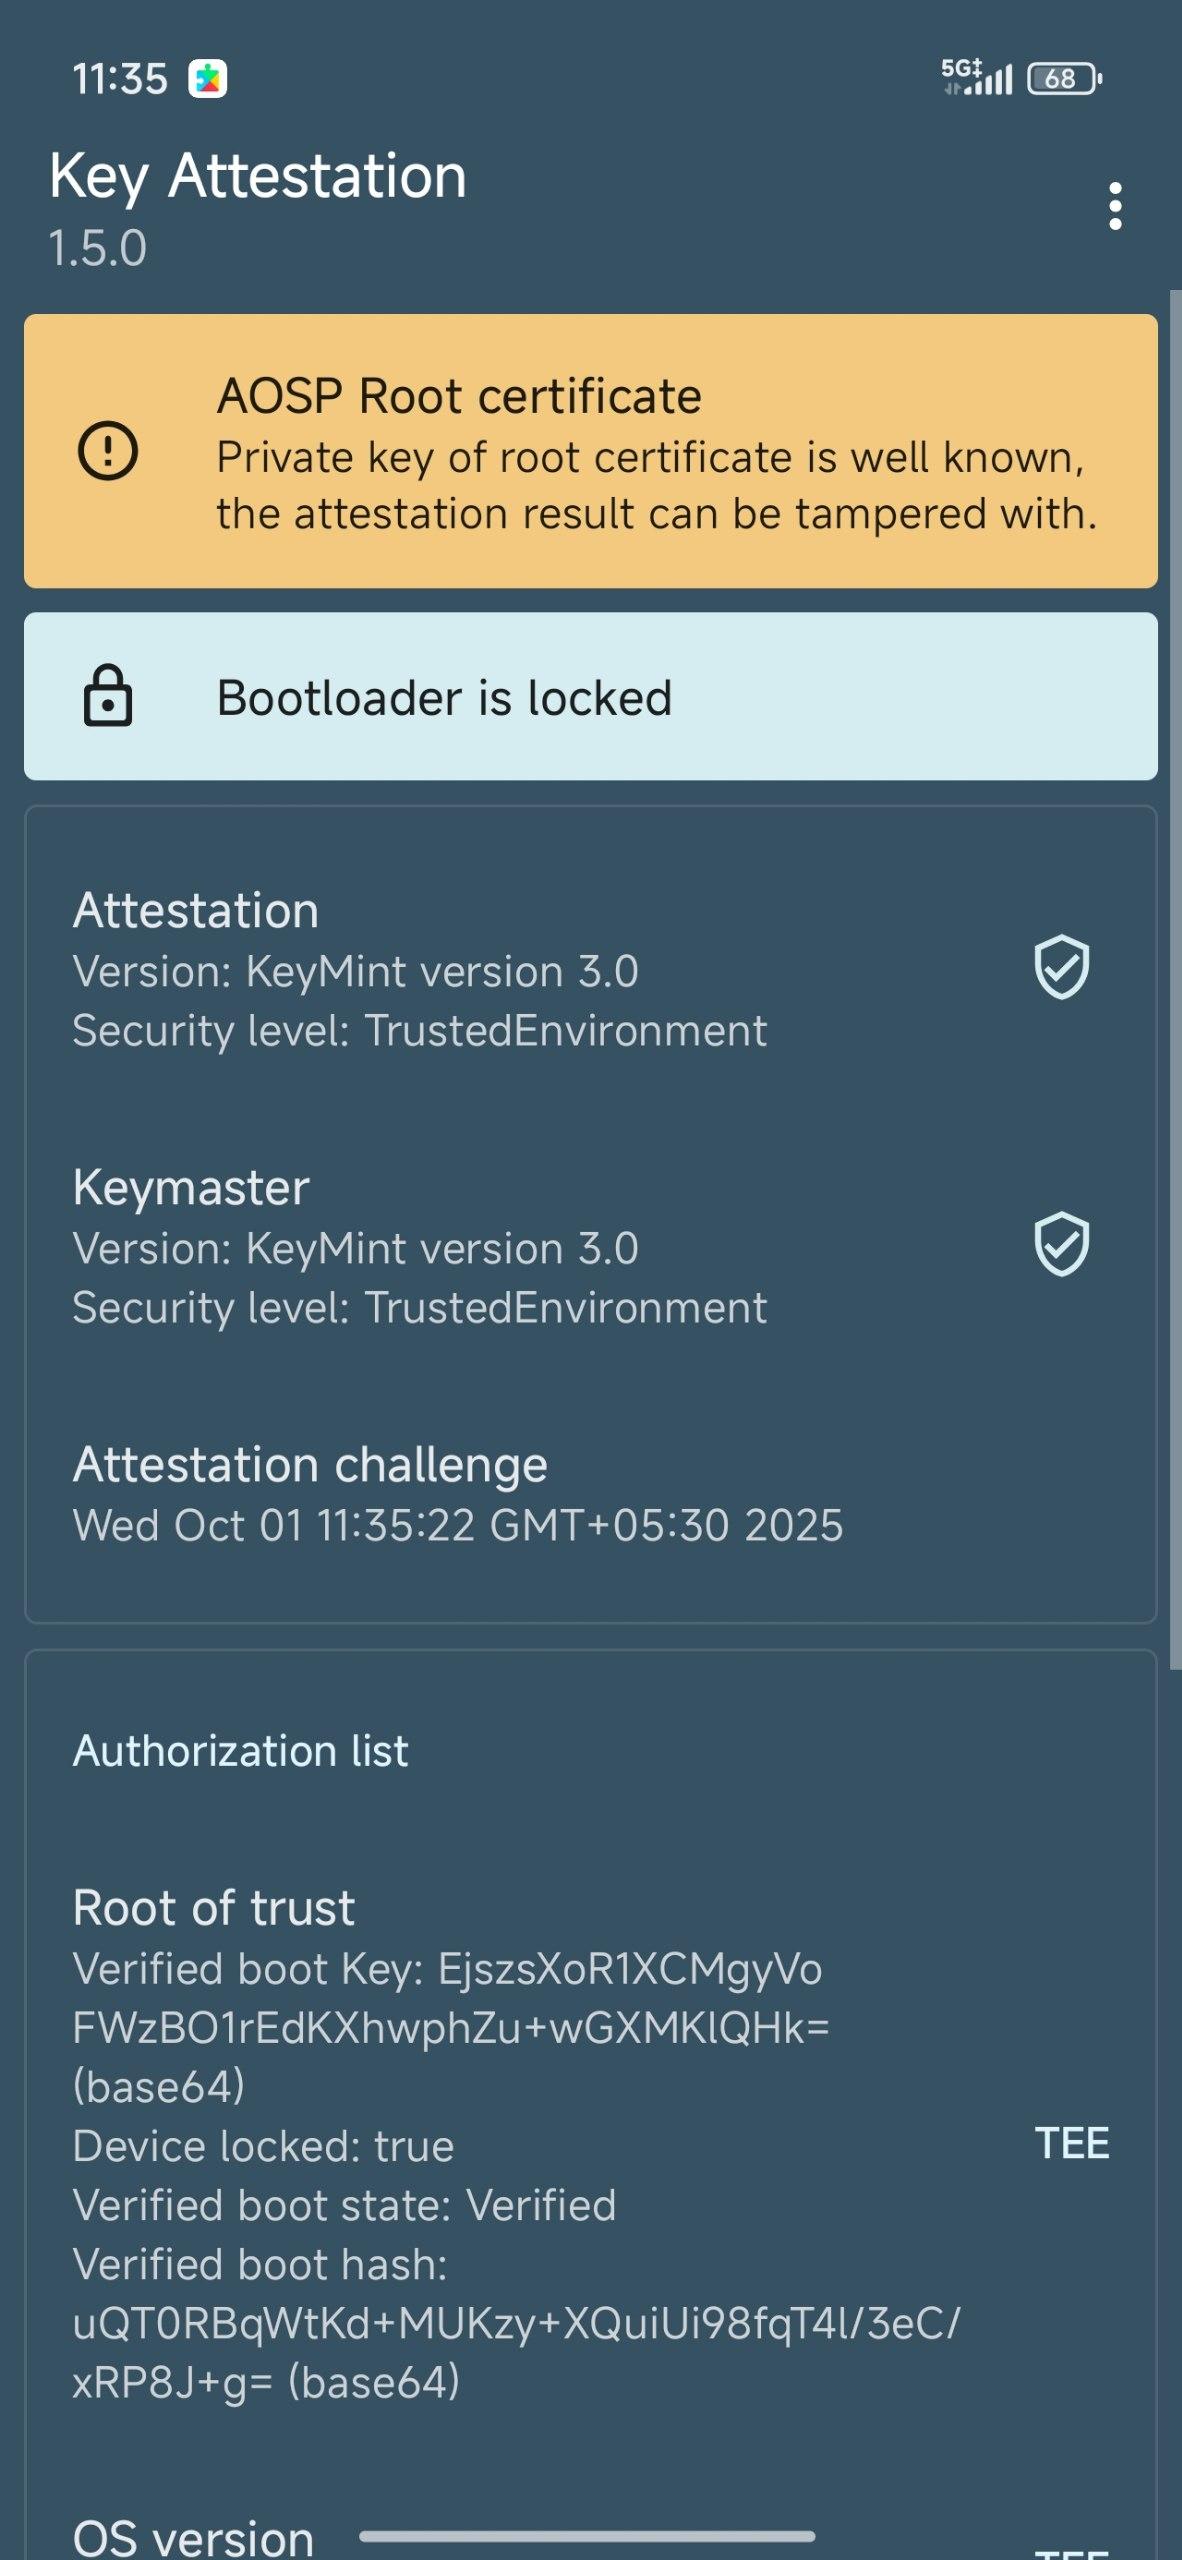The height and width of the screenshot is (2560, 1182).
Task: Tap the bootloader padlock icon
Action: pyautogui.click(x=108, y=696)
